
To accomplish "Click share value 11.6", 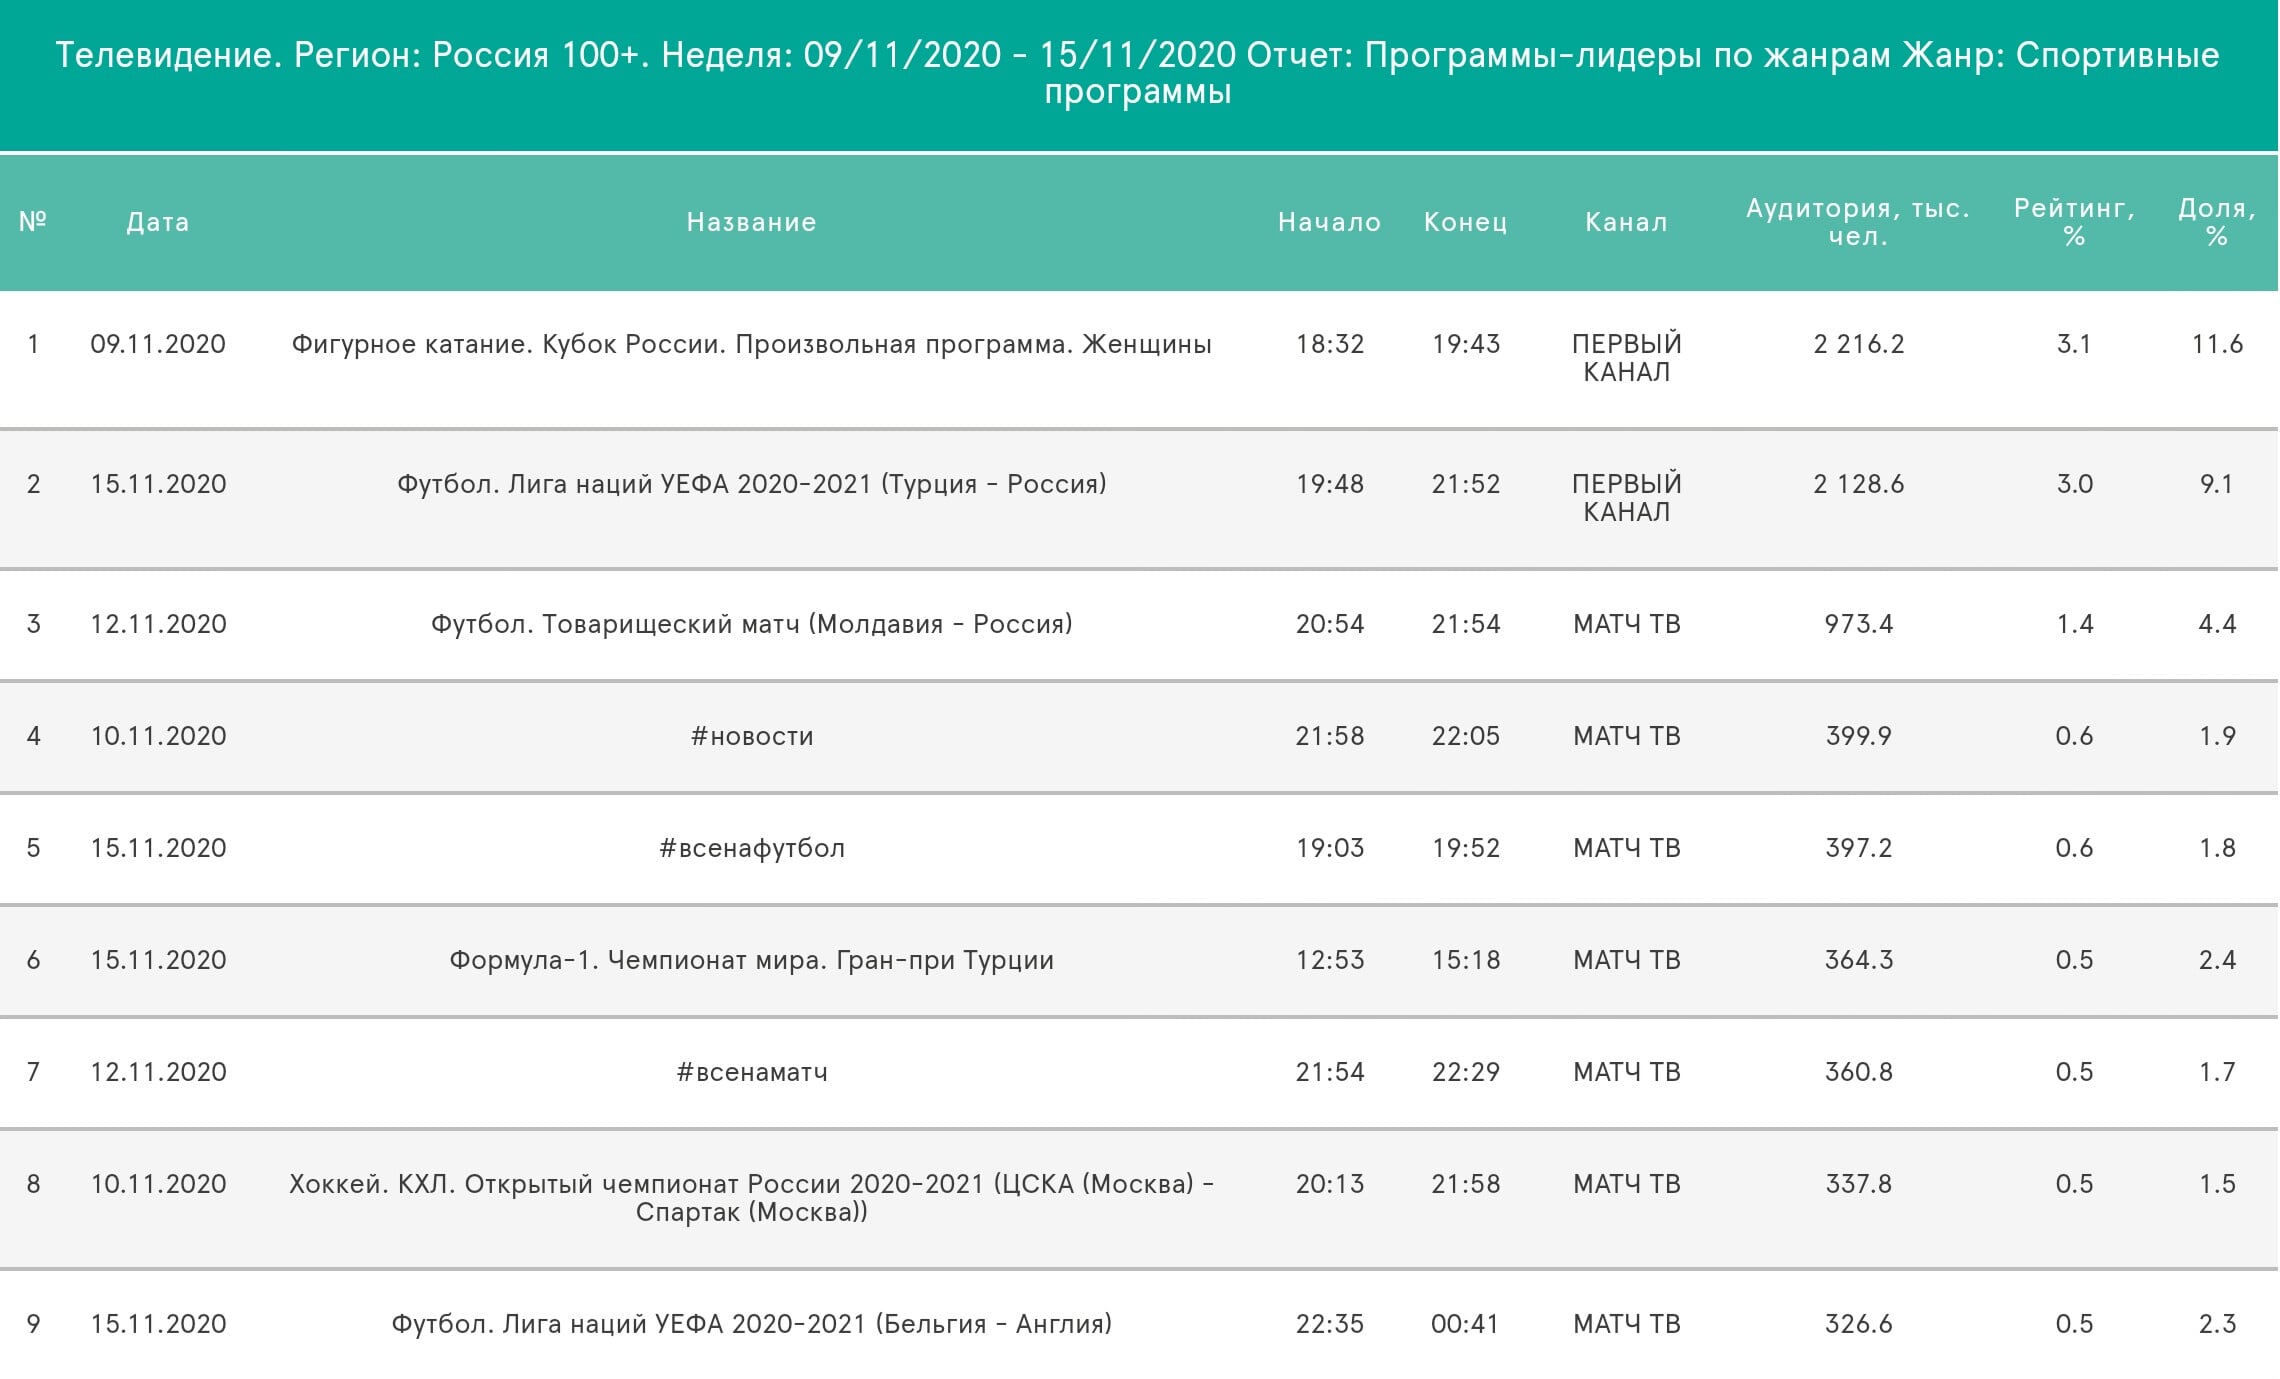I will (x=2217, y=344).
